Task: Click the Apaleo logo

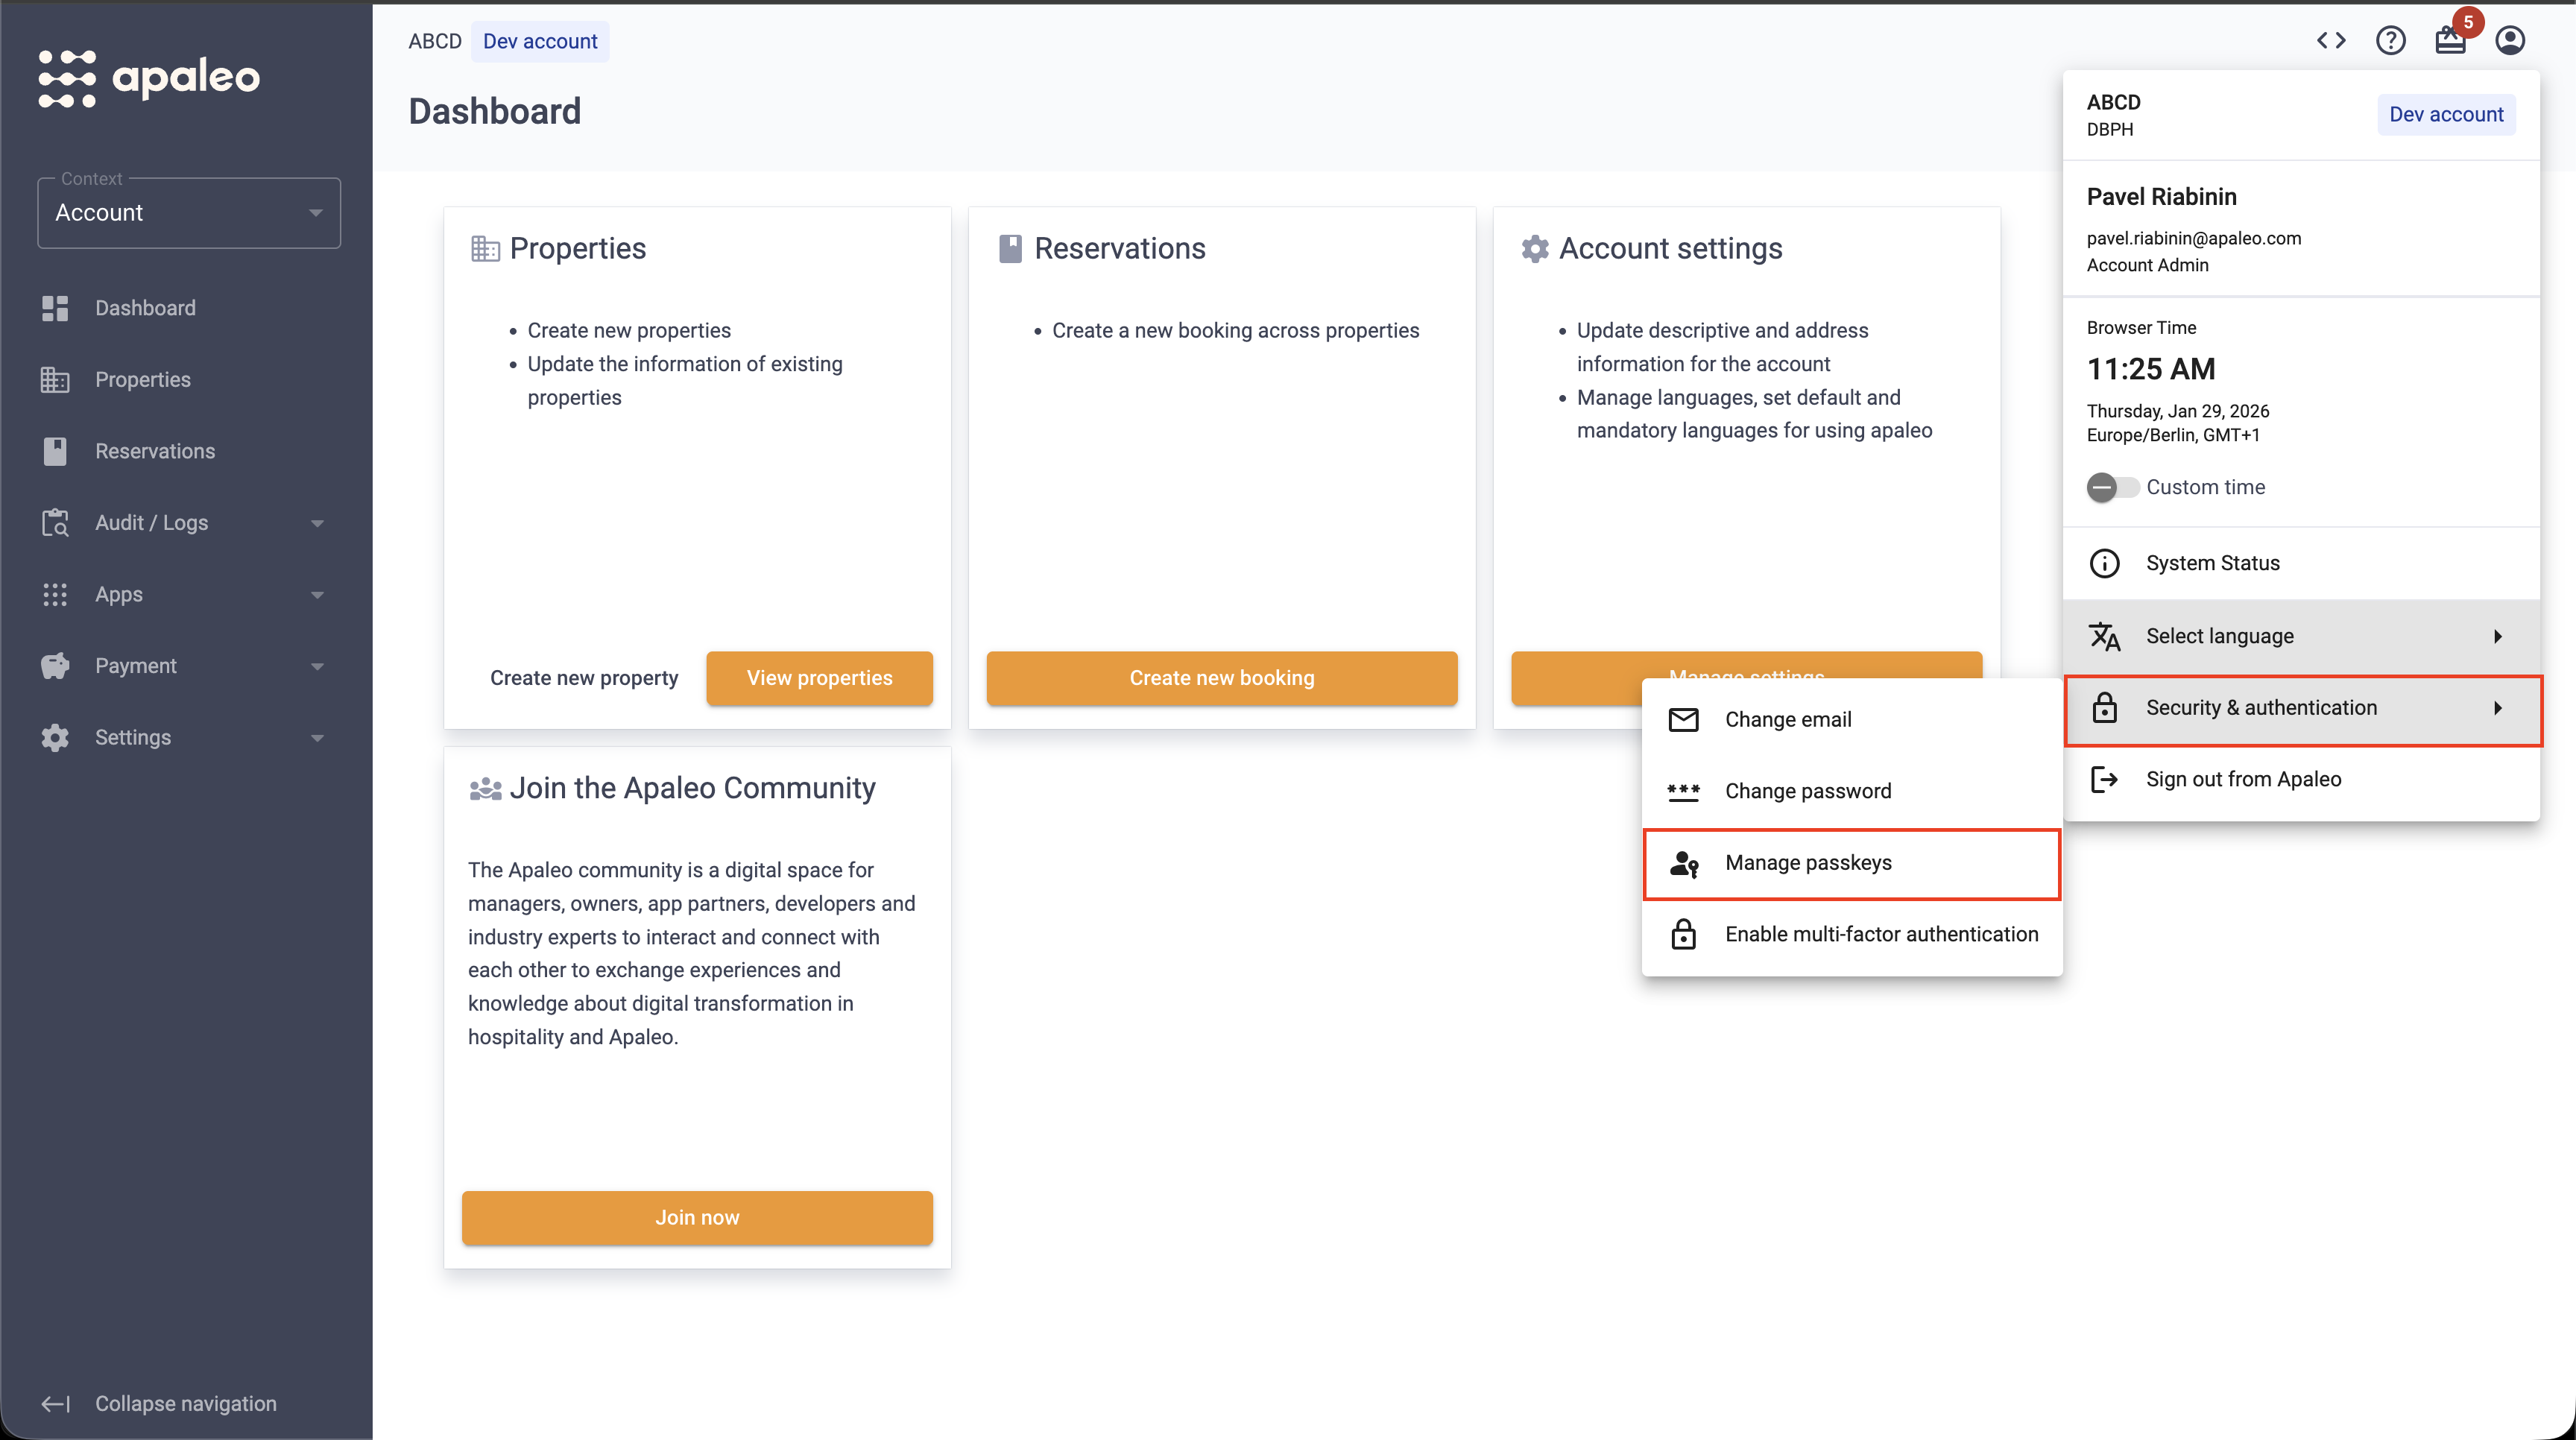Action: (x=149, y=77)
